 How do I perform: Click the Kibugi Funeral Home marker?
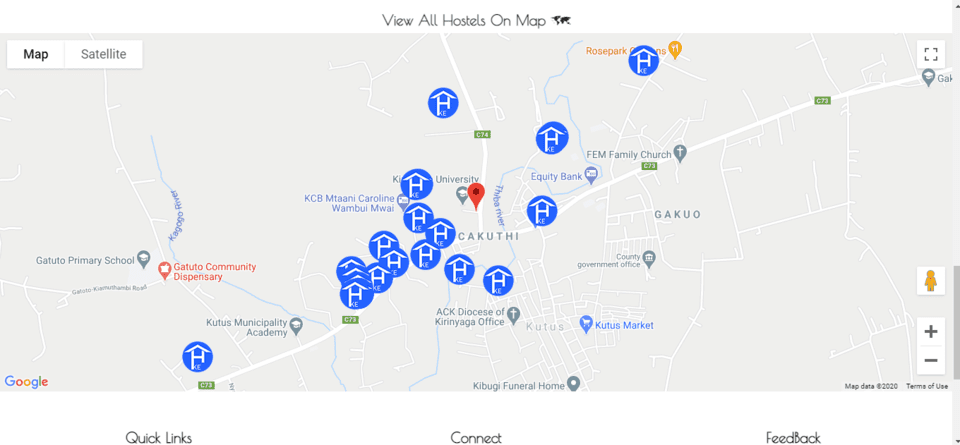coord(573,383)
